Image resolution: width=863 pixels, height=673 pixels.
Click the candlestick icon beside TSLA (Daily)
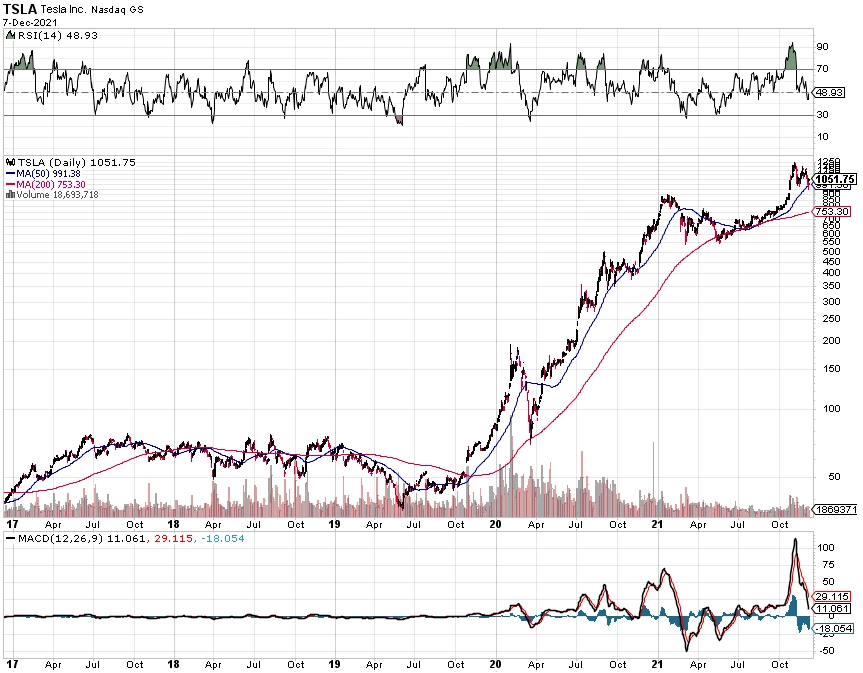pos(10,162)
